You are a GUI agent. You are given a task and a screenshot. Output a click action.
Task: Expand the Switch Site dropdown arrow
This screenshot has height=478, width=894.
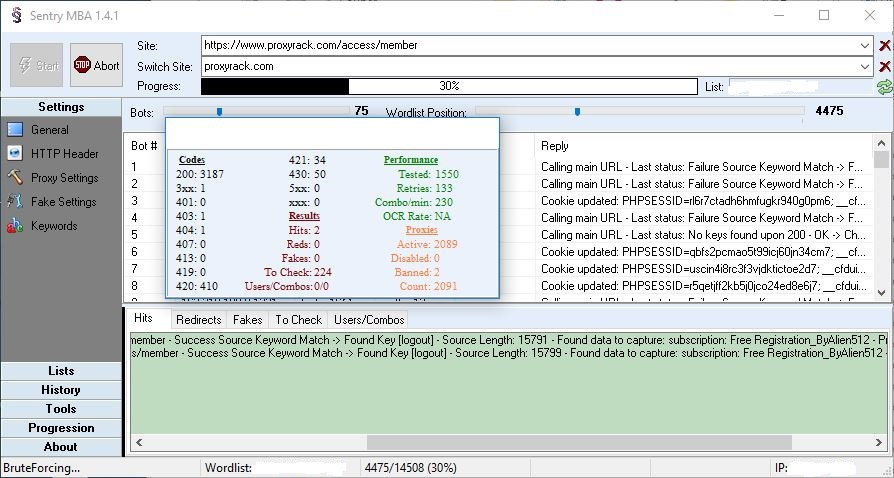coord(864,67)
